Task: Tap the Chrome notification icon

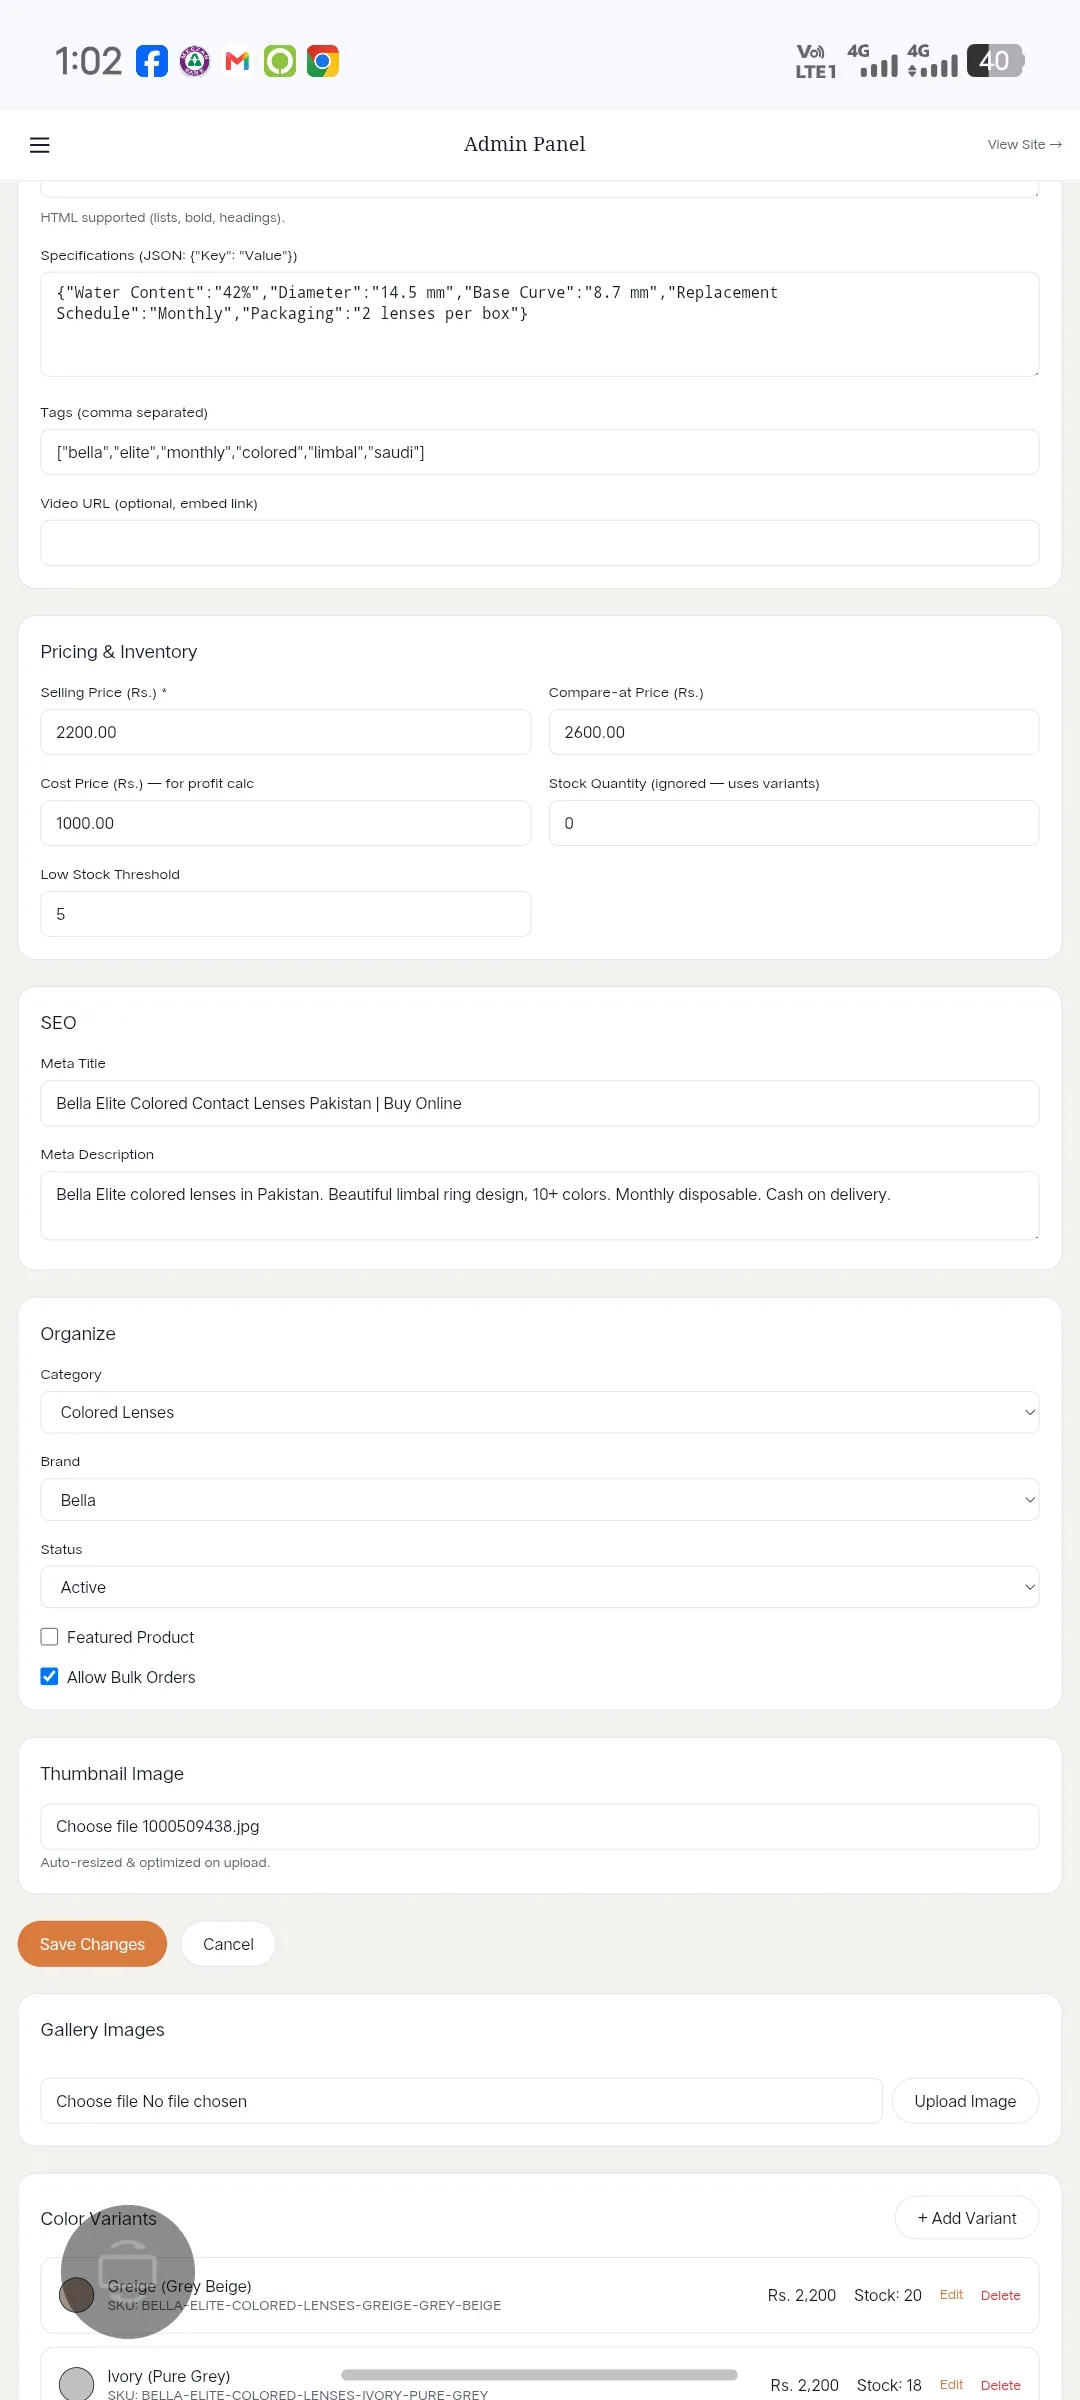Action: click(323, 61)
